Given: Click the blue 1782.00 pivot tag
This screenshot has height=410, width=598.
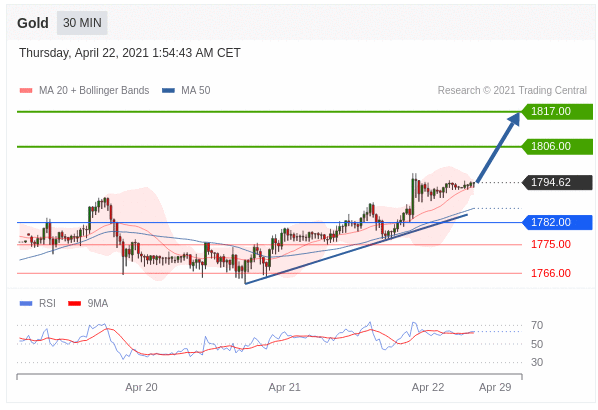Looking at the screenshot, I should pos(557,222).
